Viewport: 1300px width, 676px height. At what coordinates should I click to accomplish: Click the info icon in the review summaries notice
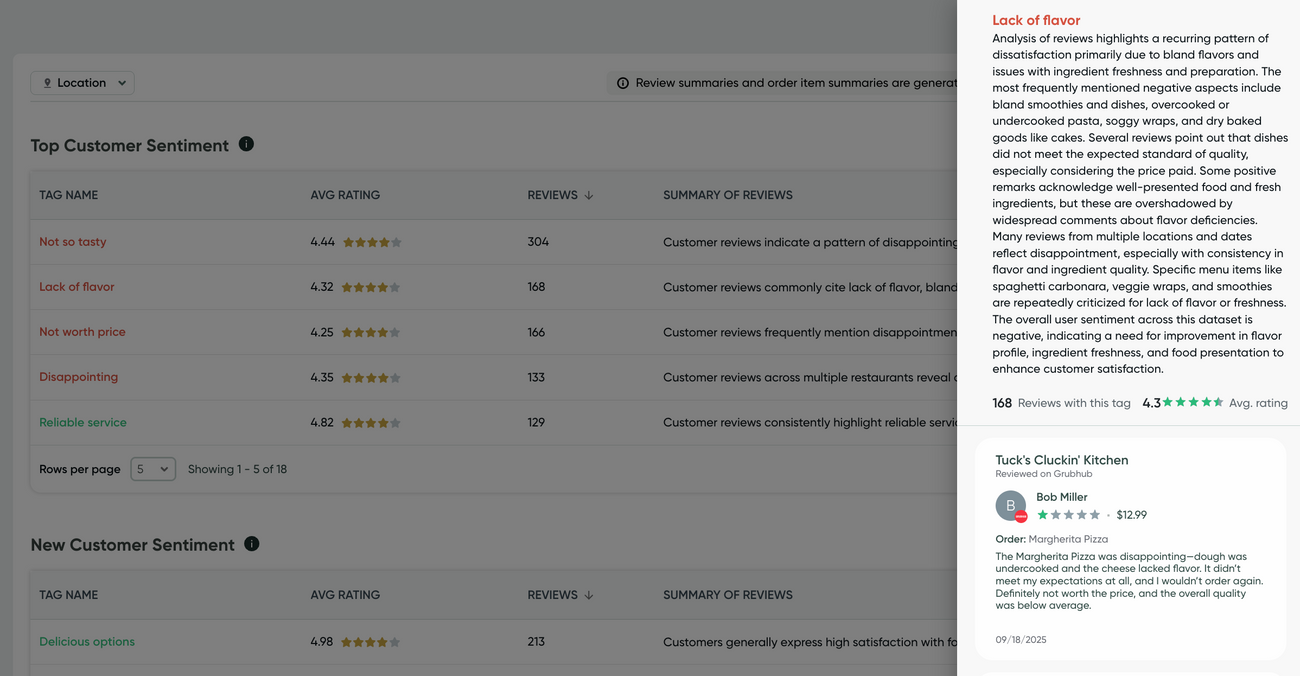click(x=623, y=83)
